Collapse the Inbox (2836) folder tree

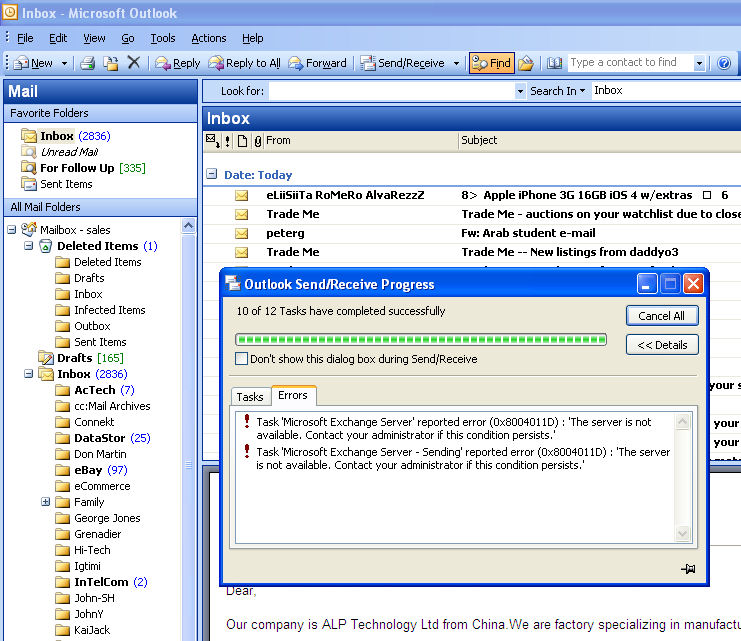point(29,374)
